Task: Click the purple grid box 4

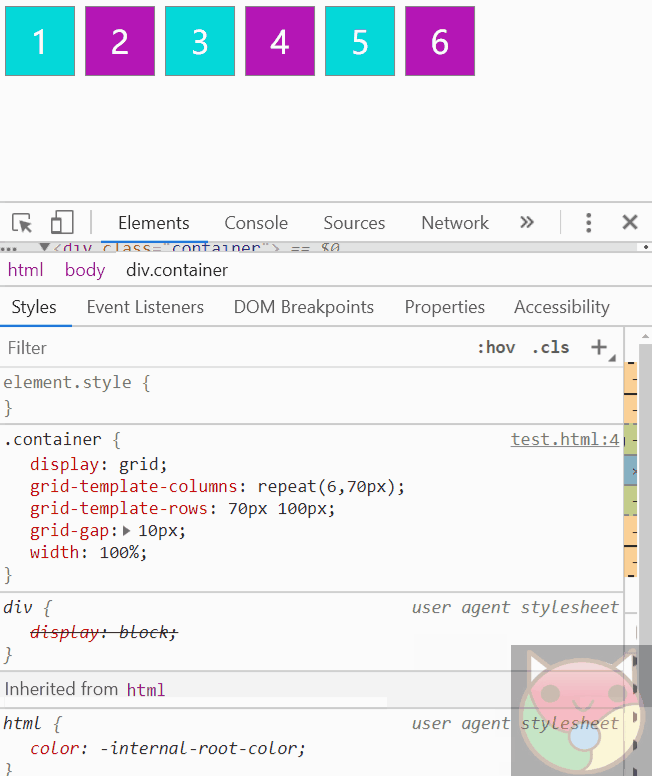Action: coord(280,41)
